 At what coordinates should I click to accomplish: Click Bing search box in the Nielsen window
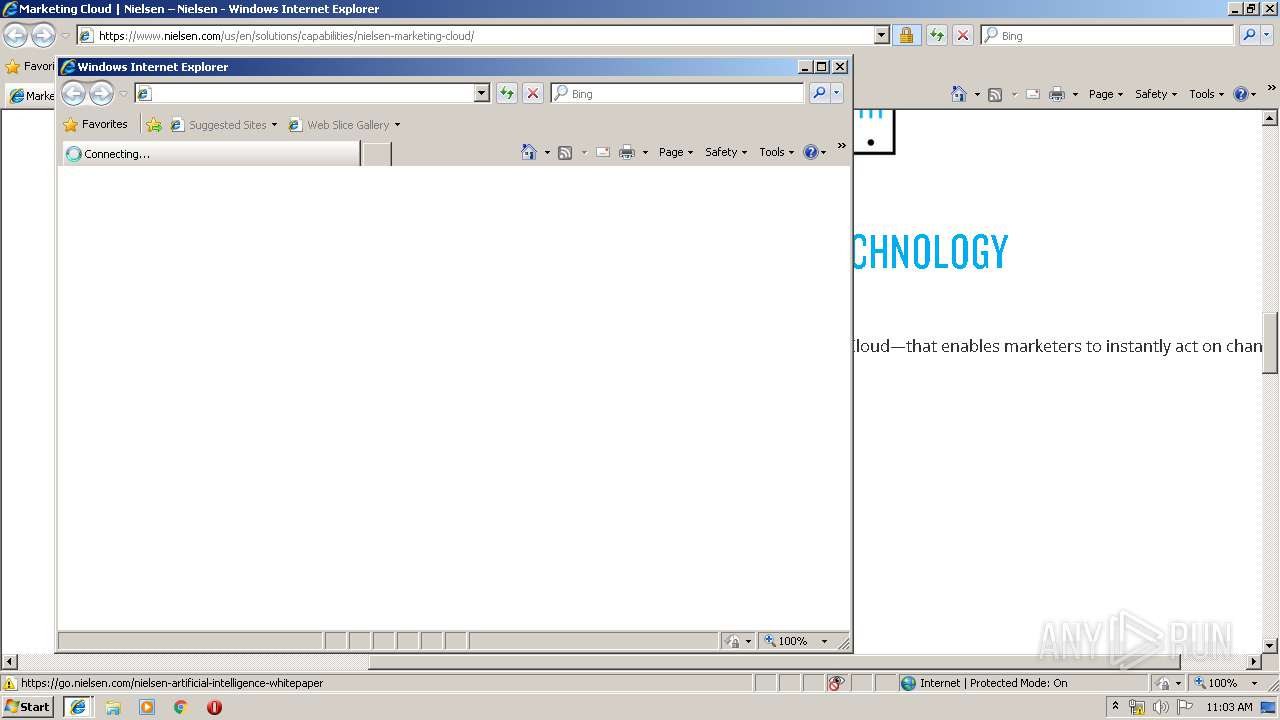coord(1107,35)
